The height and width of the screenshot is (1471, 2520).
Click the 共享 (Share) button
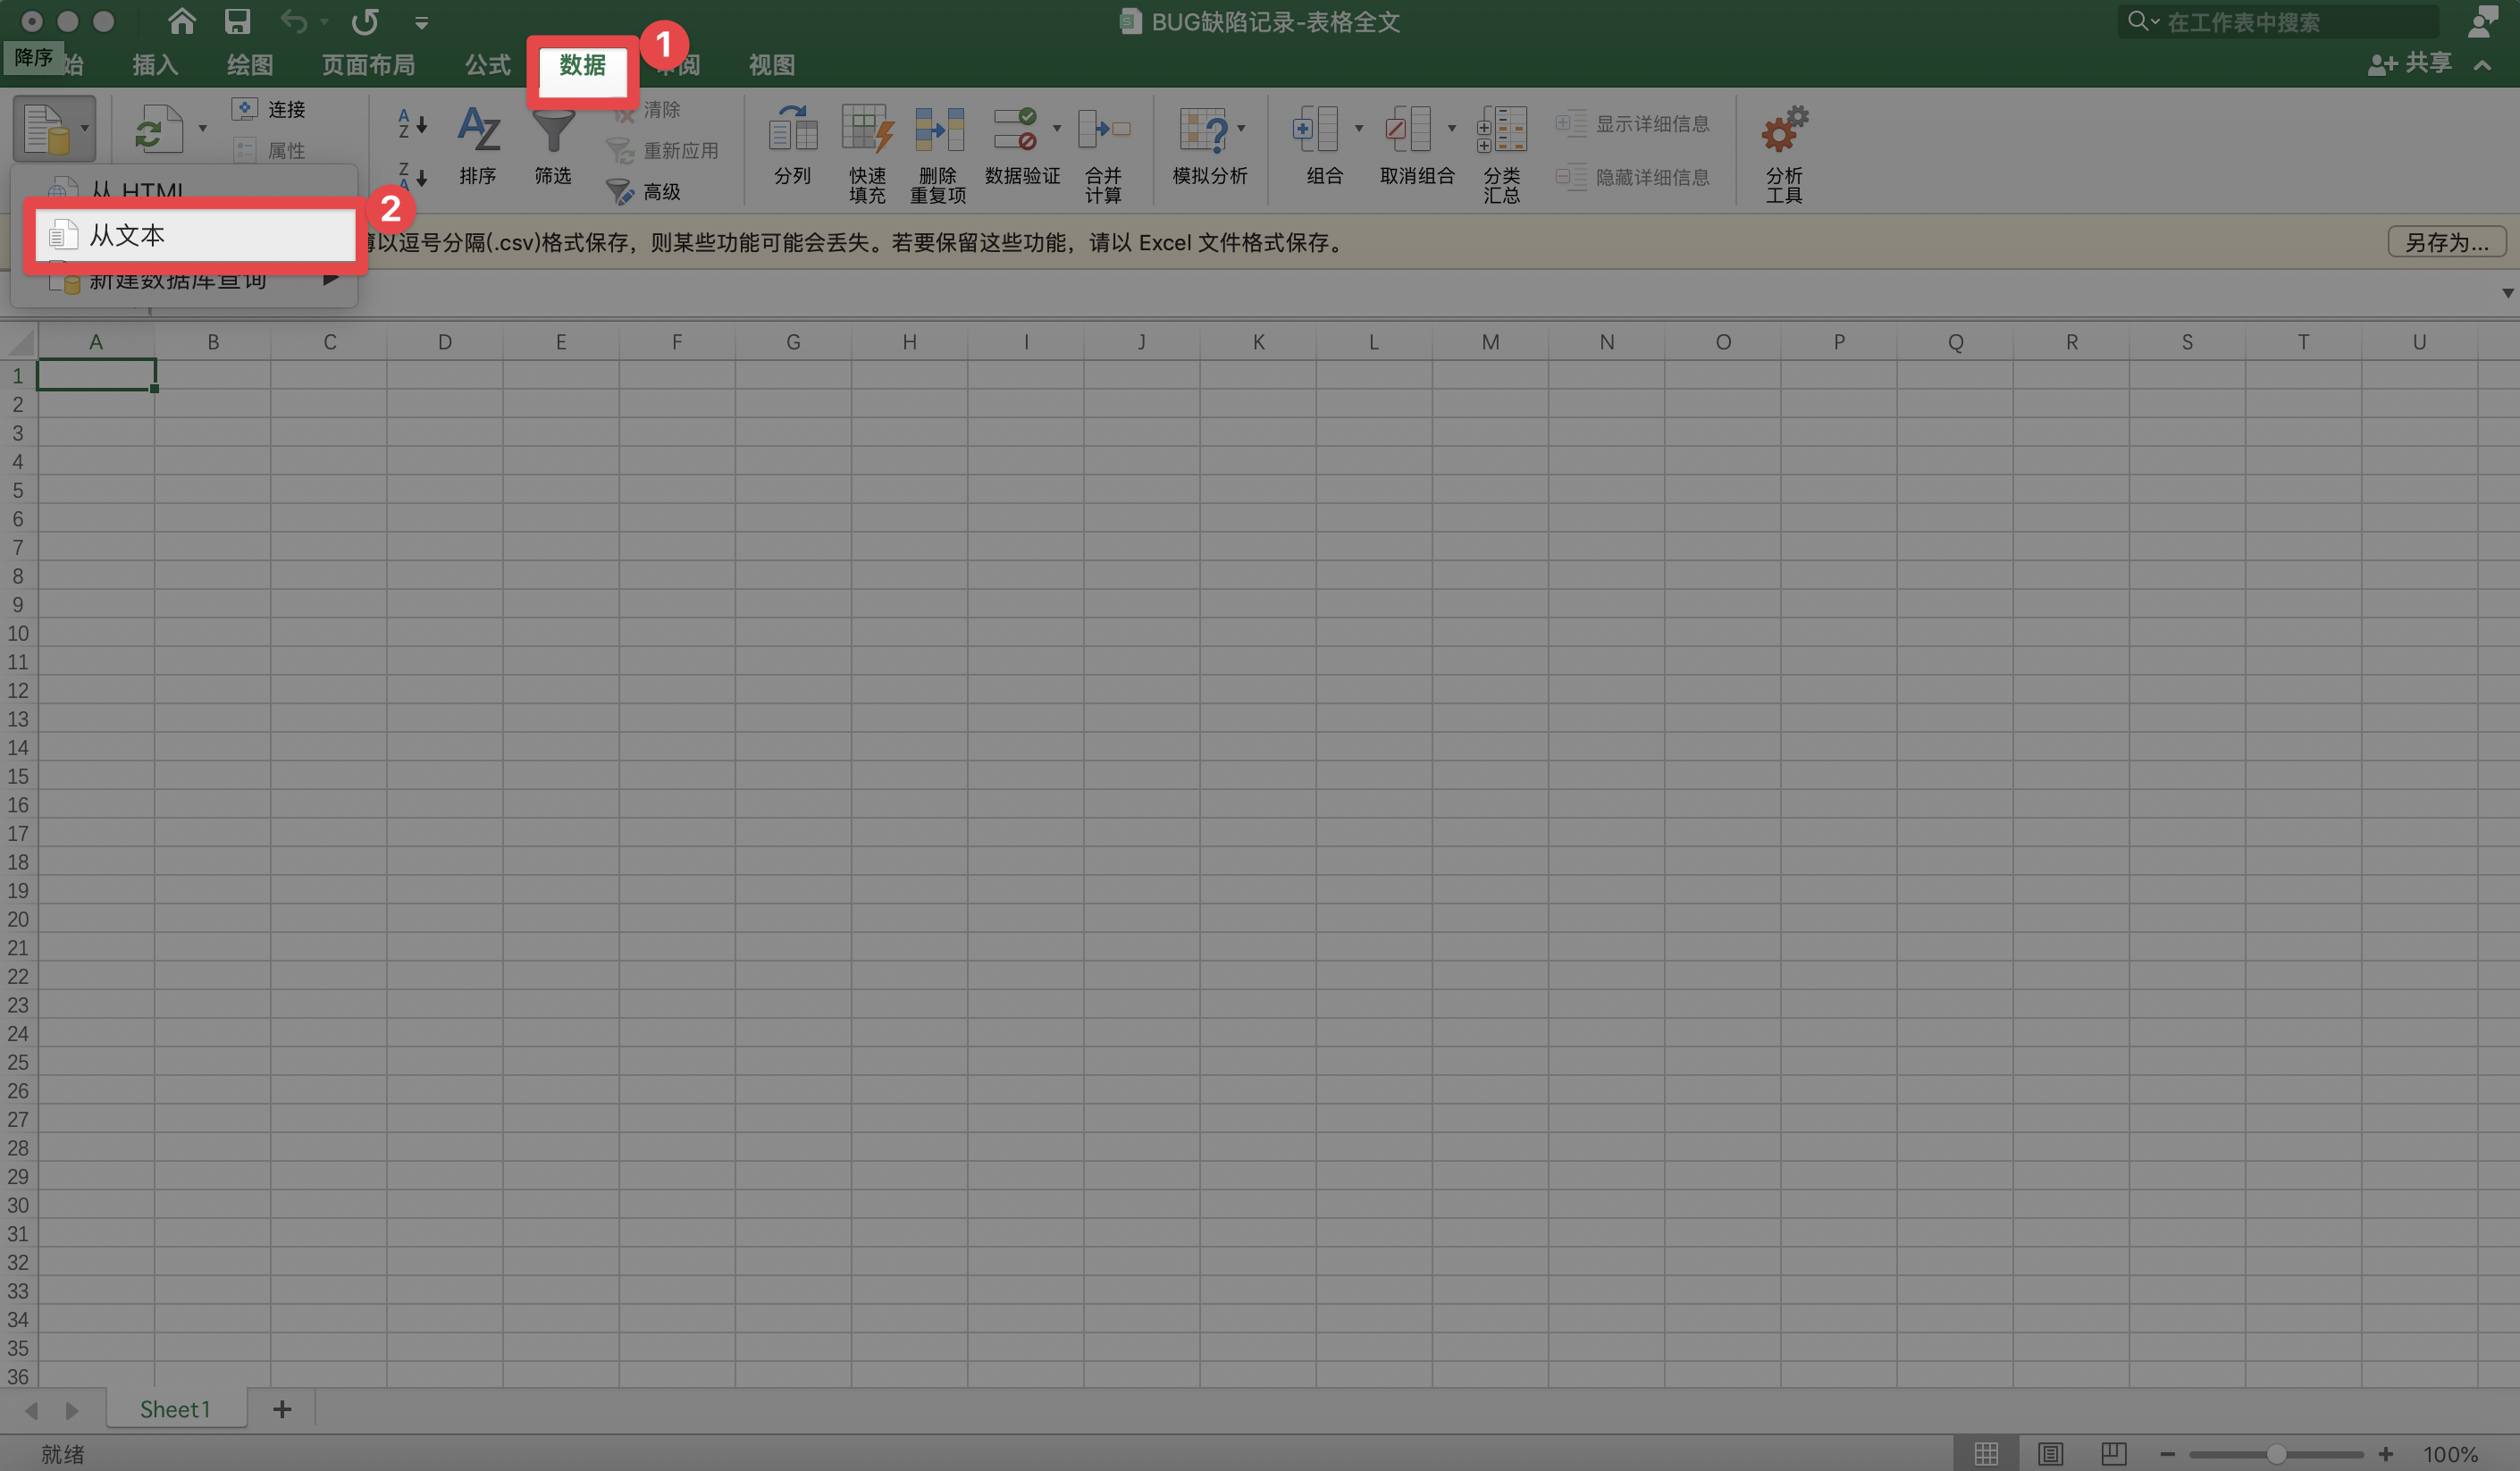(x=2411, y=64)
